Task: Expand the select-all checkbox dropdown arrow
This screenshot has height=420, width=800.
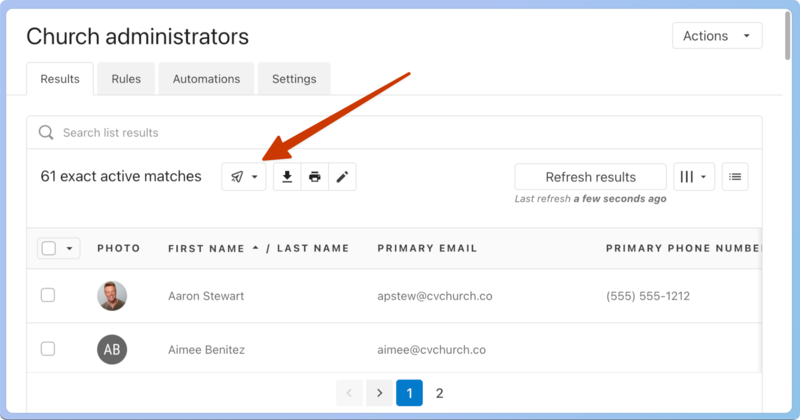Action: click(x=69, y=249)
